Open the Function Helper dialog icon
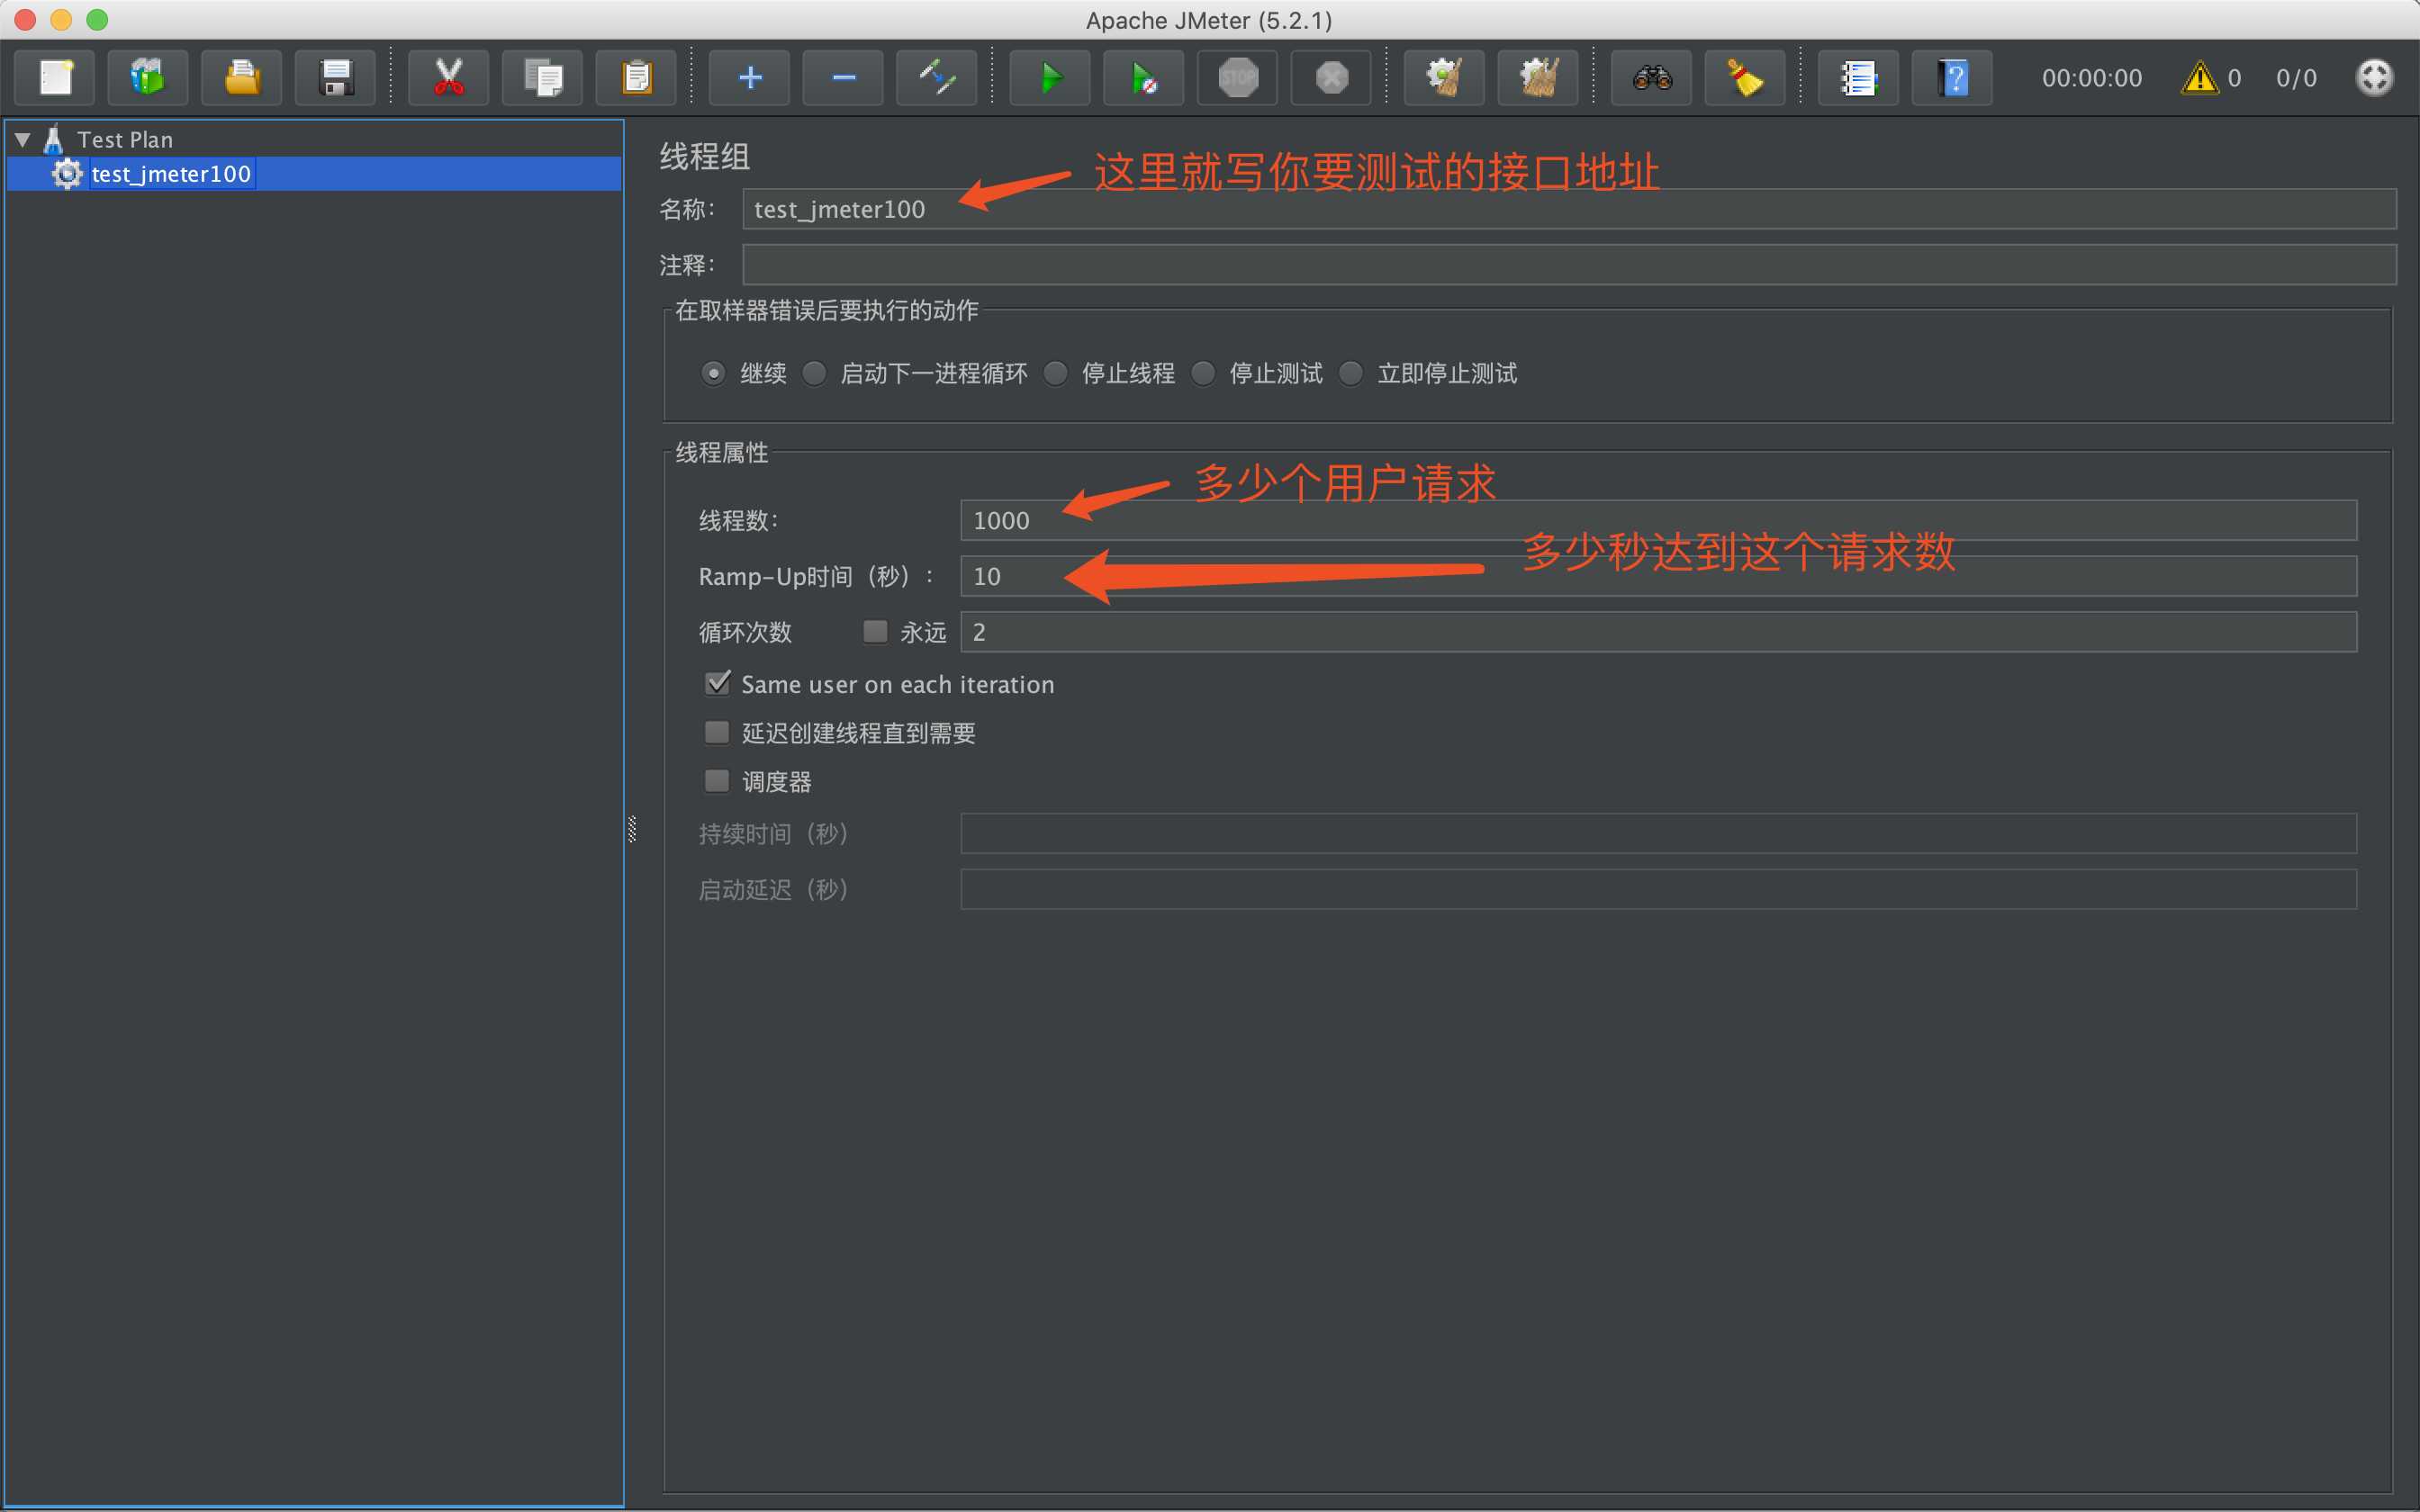 tap(1858, 77)
